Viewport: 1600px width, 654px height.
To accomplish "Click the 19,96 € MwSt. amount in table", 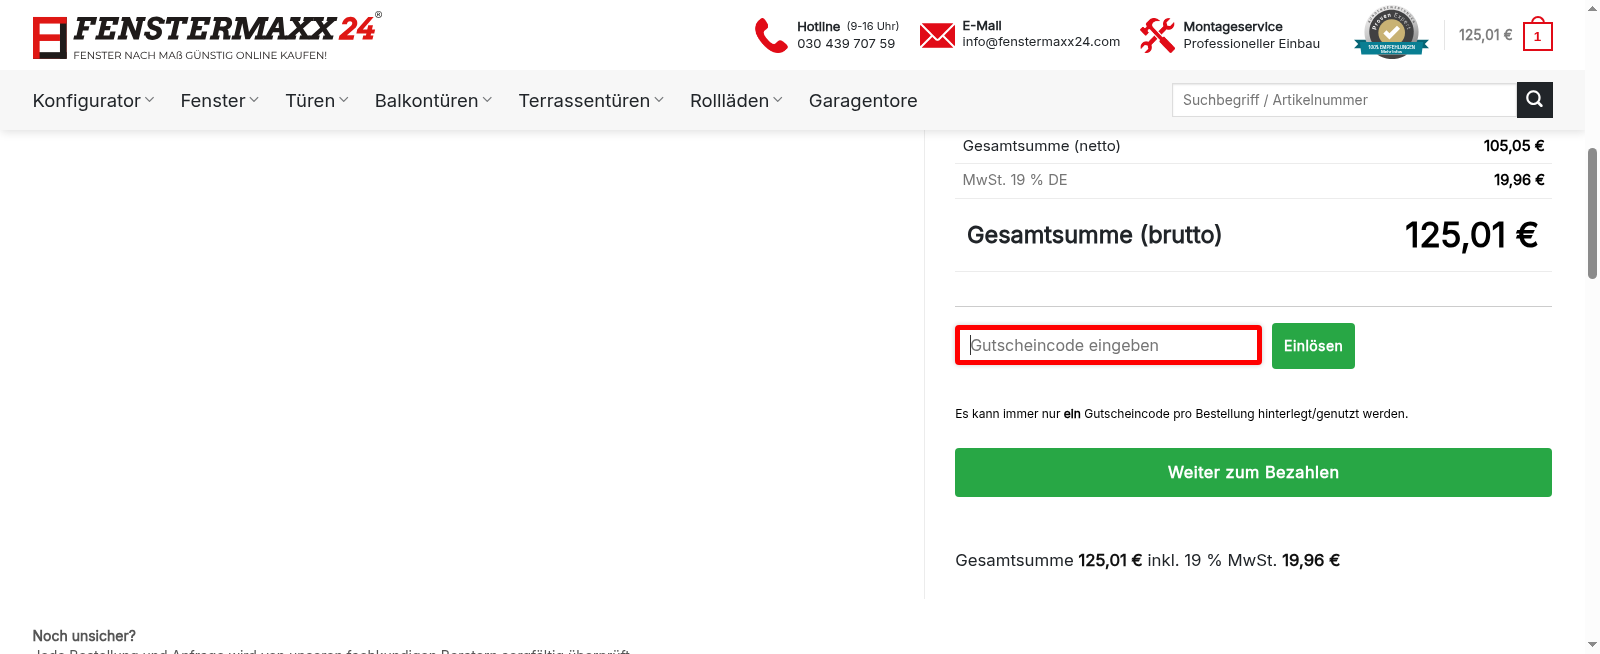I will click(1519, 180).
